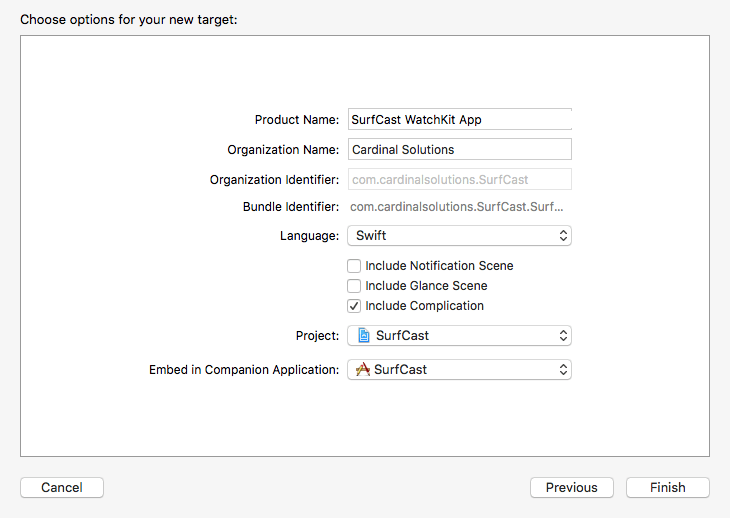Click the Include Complication label text
This screenshot has height=518, width=730.
coord(424,306)
